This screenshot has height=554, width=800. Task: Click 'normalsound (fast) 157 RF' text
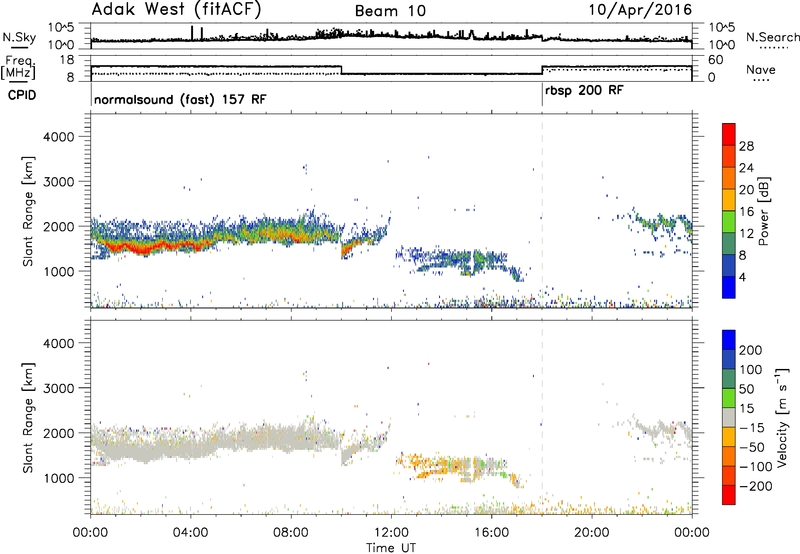[x=180, y=99]
